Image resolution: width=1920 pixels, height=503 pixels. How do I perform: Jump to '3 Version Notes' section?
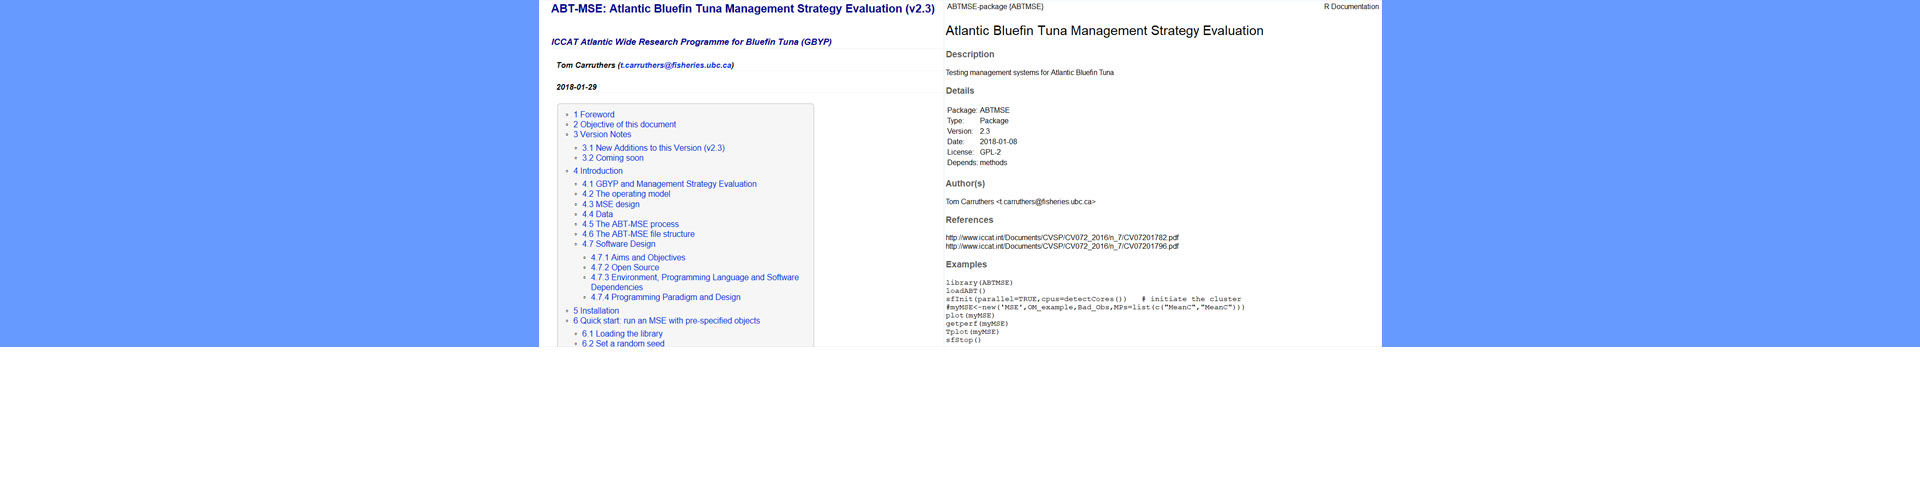coord(602,135)
